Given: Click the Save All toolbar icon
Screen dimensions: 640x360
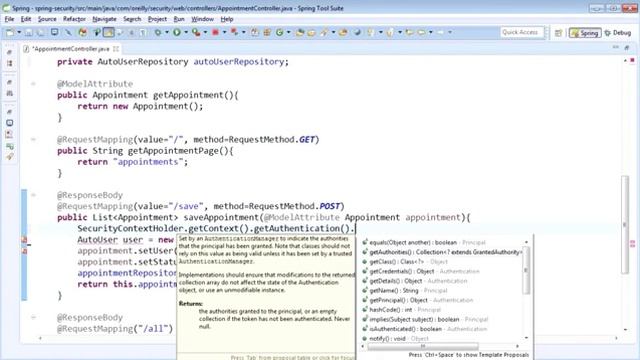Looking at the screenshot, I should 40,33.
